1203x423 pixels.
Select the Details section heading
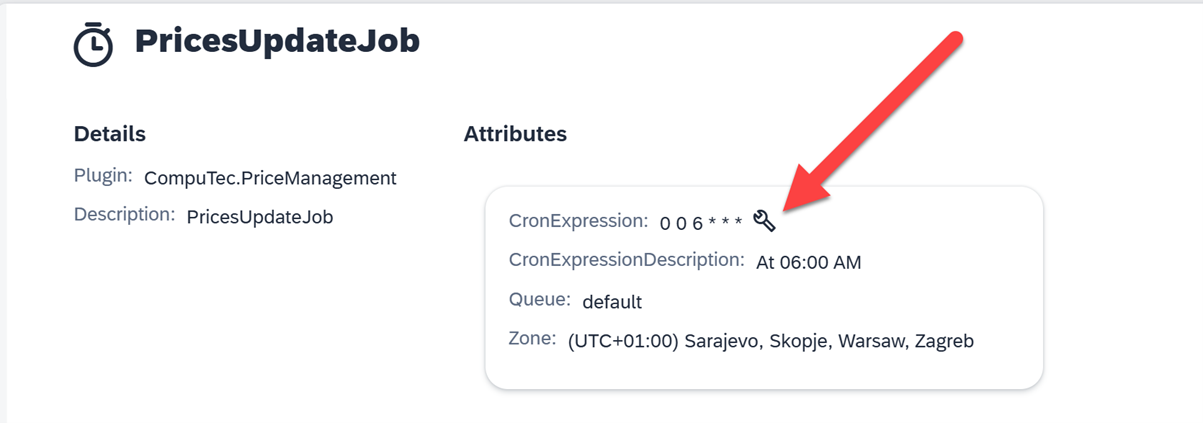(110, 134)
